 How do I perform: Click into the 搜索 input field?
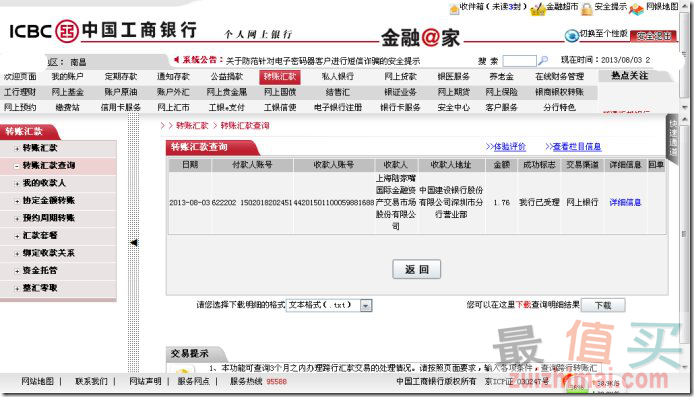(x=520, y=61)
